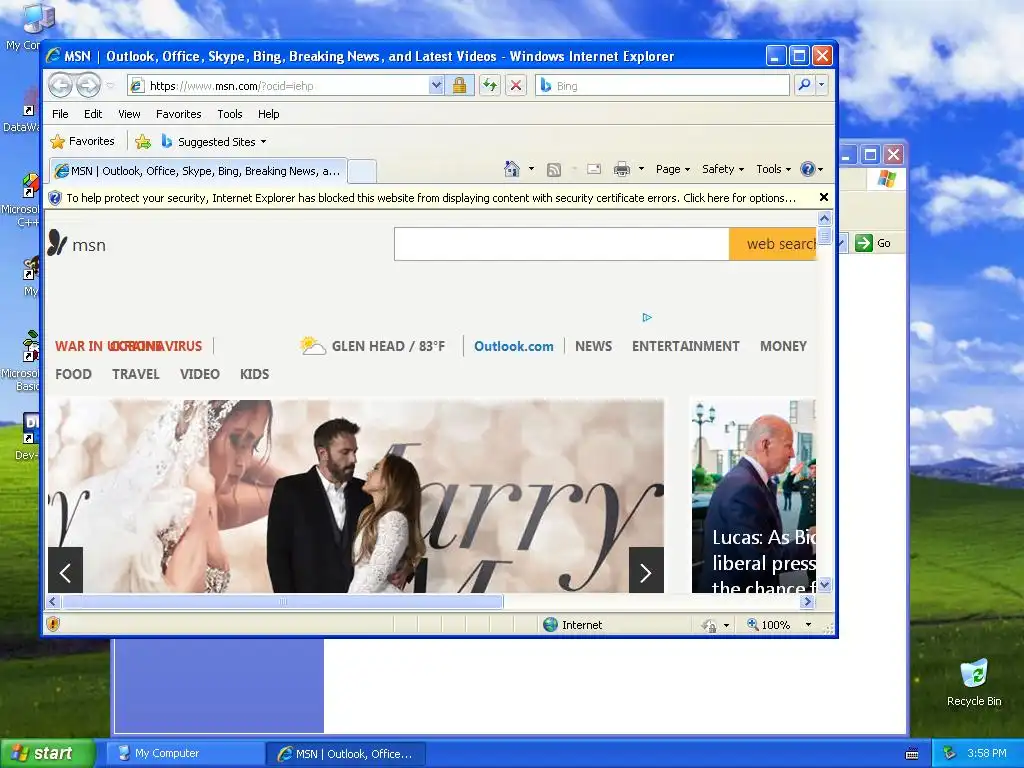This screenshot has height=768, width=1024.
Task: Expand the address bar dropdown
Action: 436,86
